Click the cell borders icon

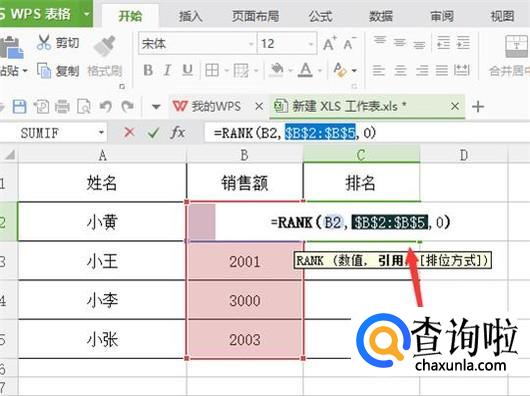coord(212,70)
